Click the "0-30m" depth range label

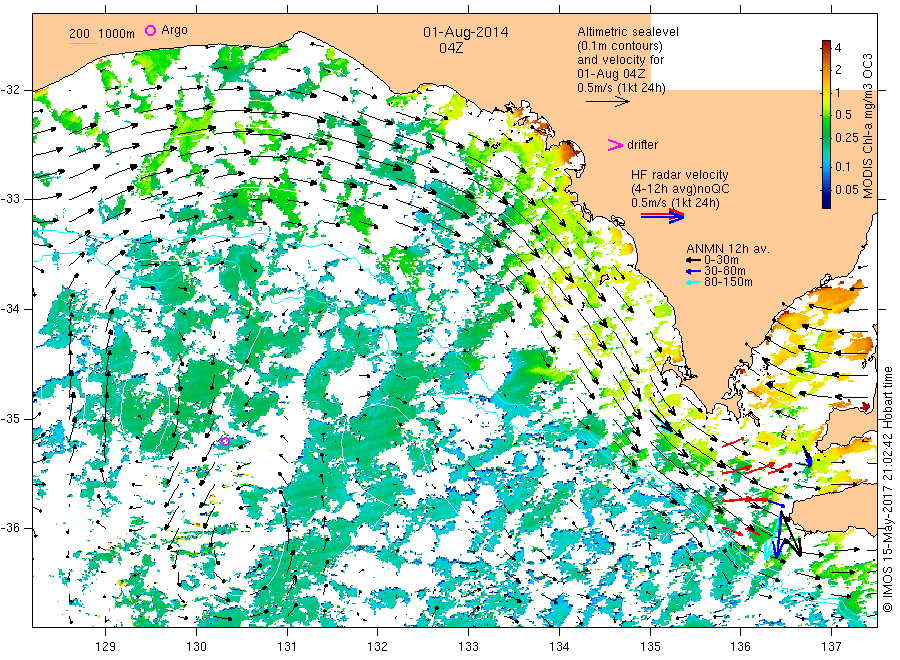coord(720,260)
